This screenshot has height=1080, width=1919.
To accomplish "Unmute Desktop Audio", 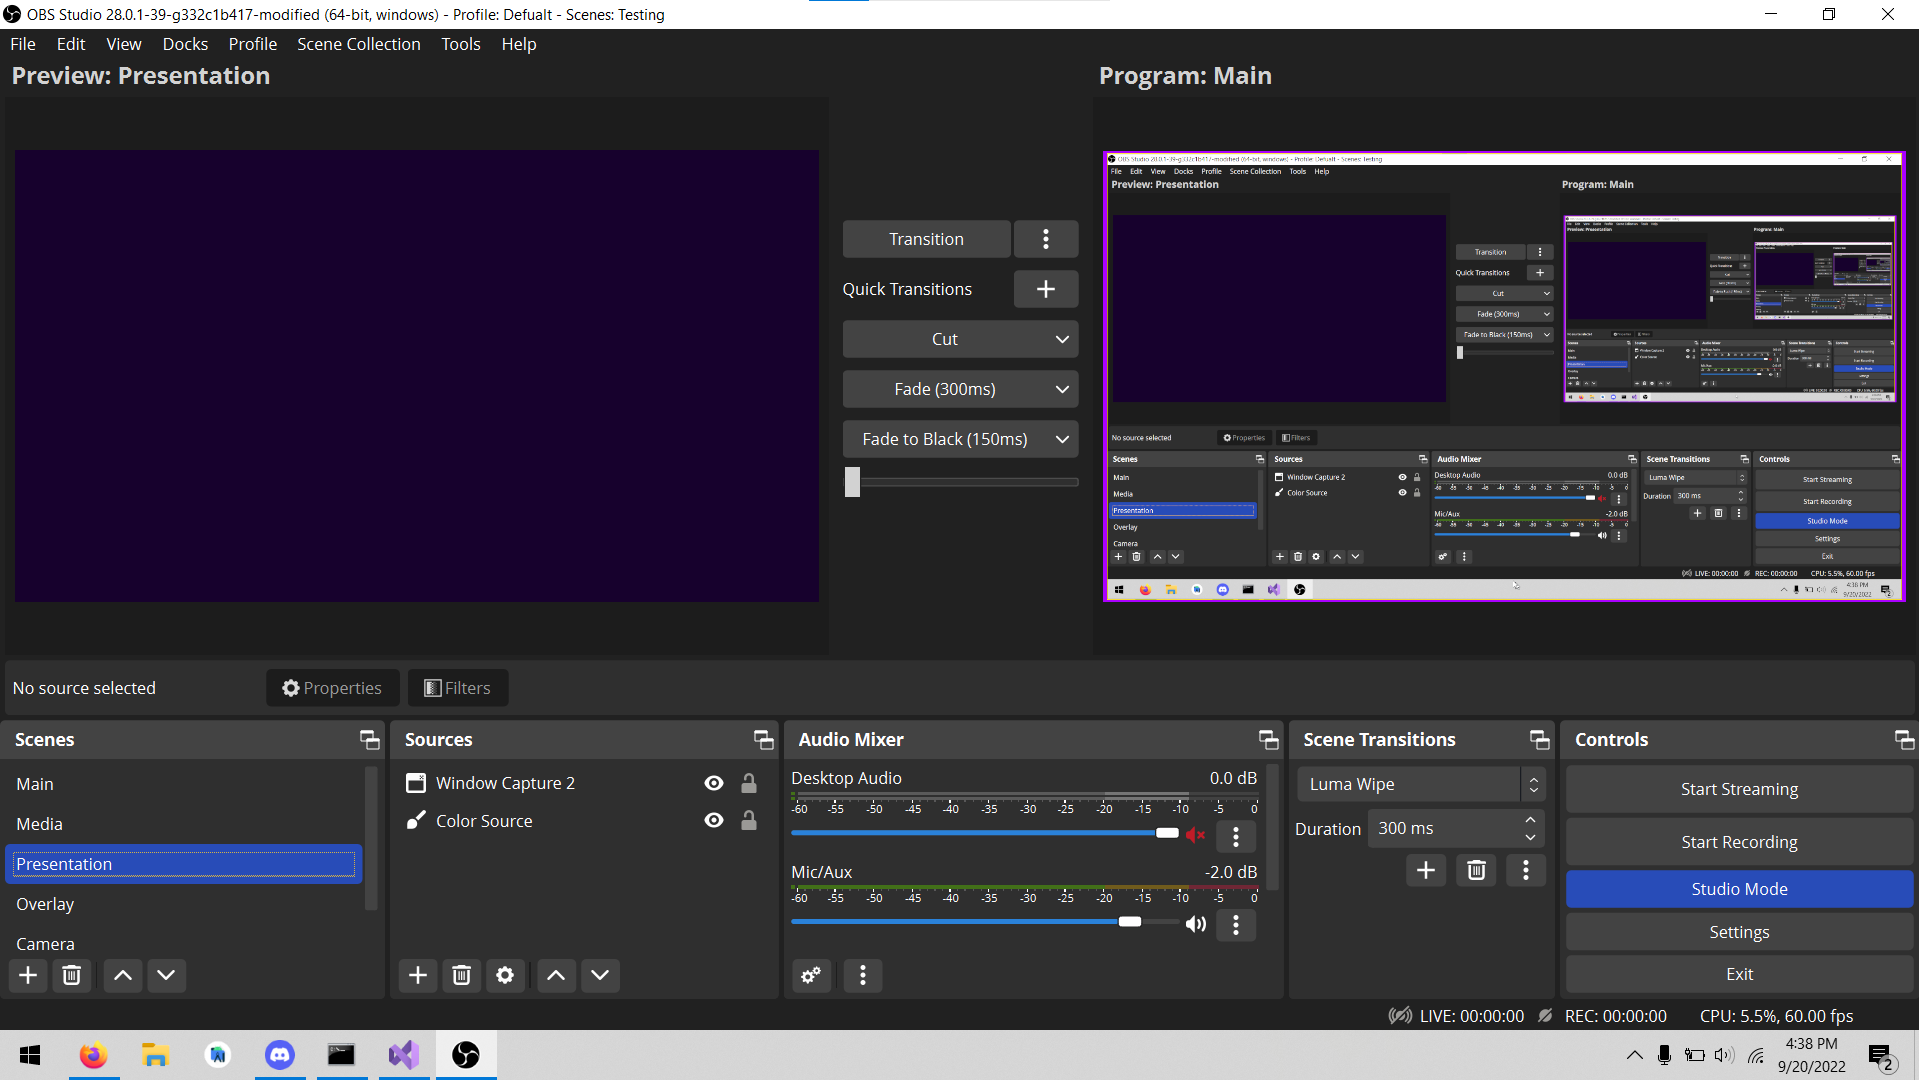I will 1196,834.
